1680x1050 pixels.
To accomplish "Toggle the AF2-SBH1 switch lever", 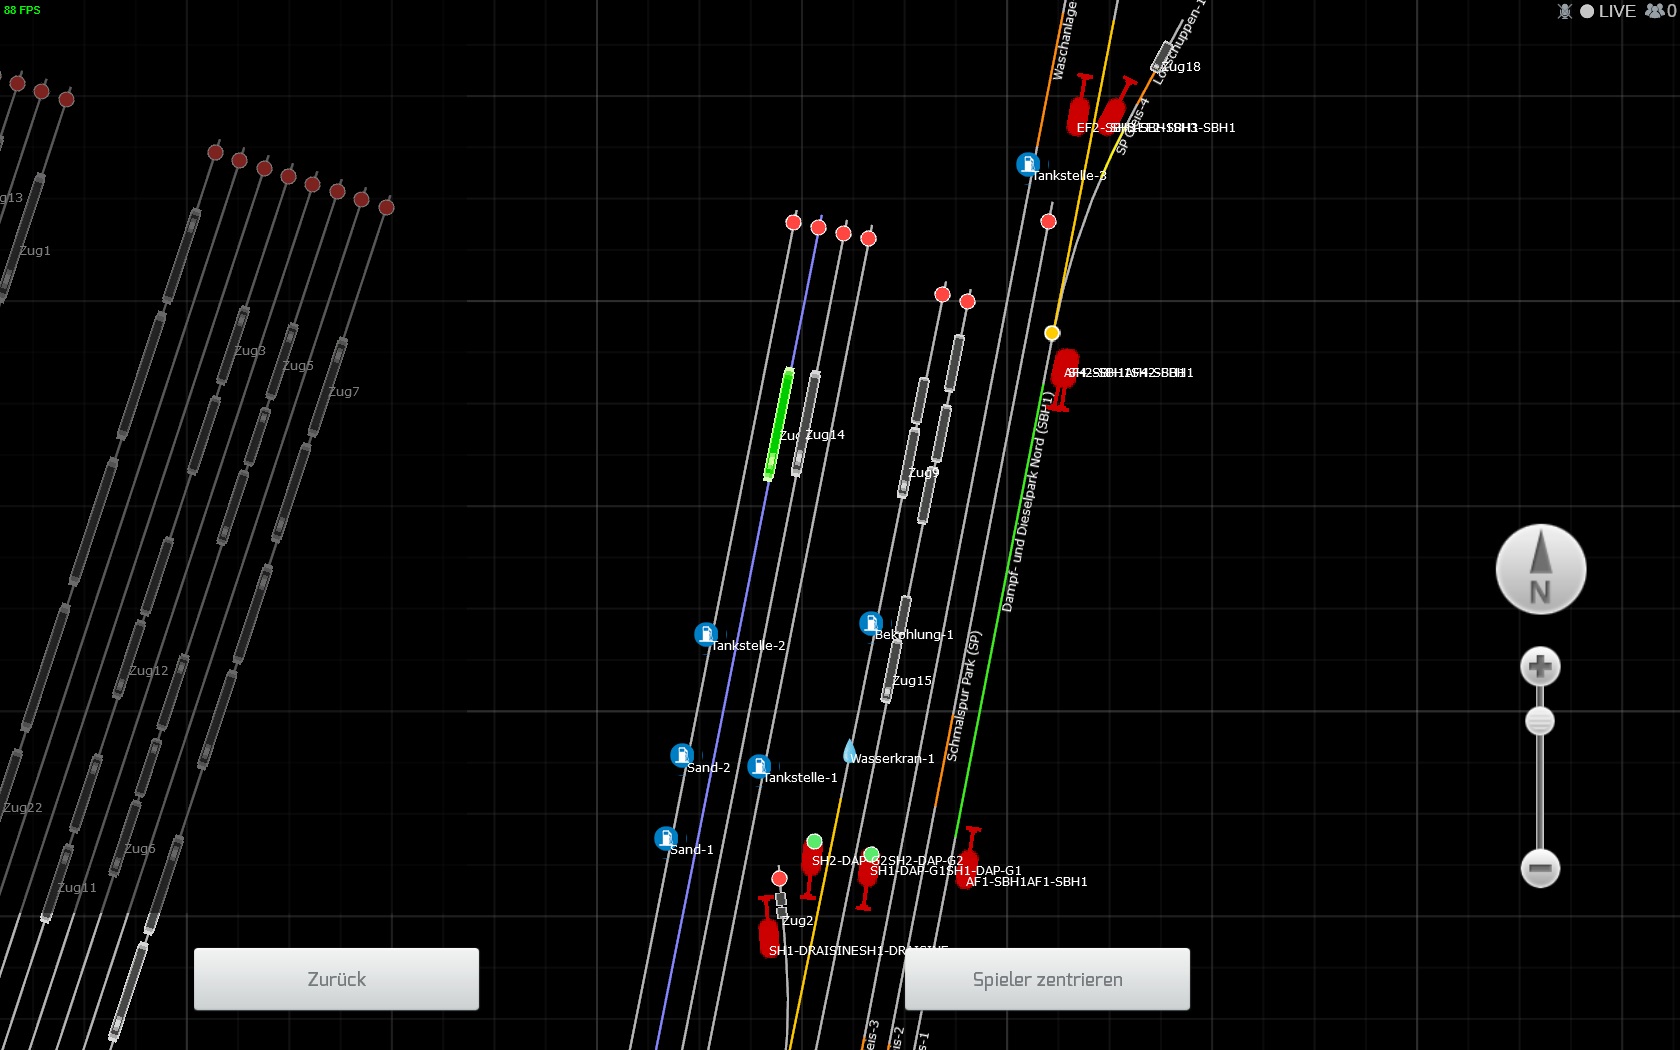I will pos(1064,379).
